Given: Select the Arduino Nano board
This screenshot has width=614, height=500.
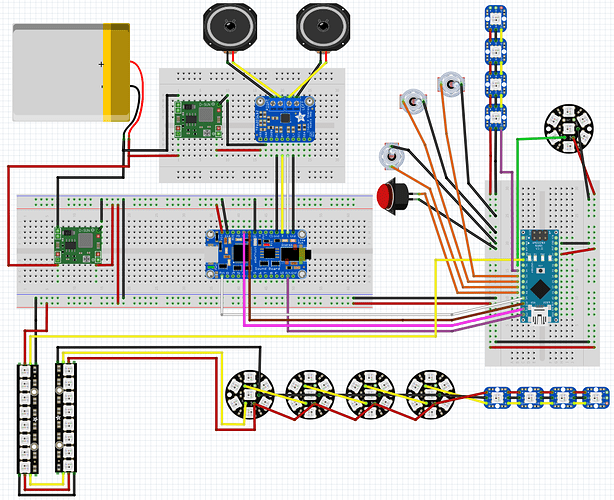Looking at the screenshot, I should click(539, 277).
